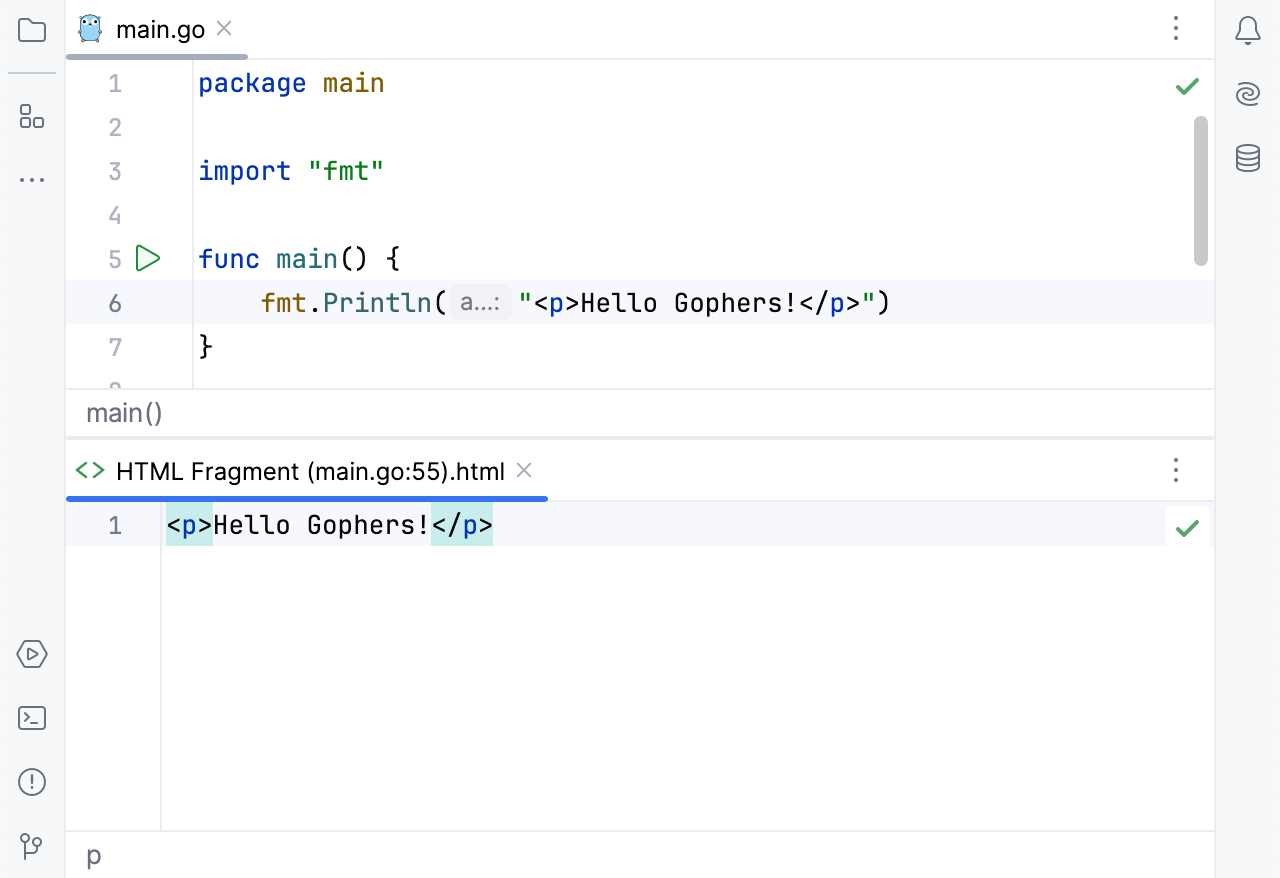The image size is (1280, 878).
Task: Open the Problems tool window
Action: tap(31, 782)
